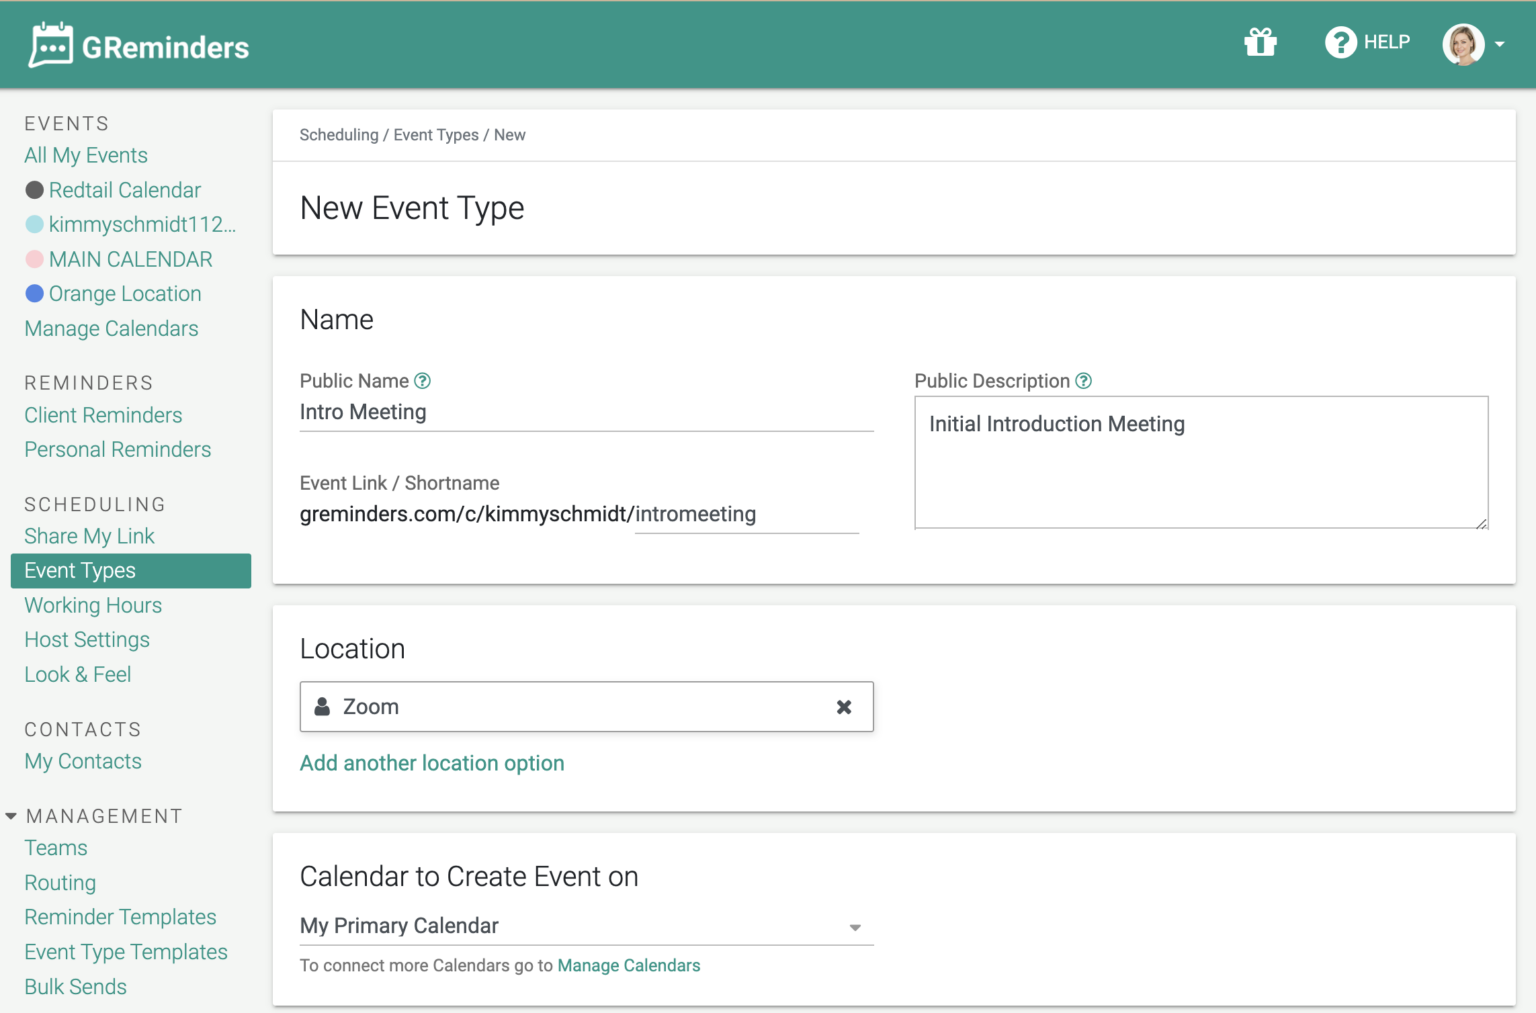Open the profile avatar picture
Screen dimensions: 1536x1013
[x=1462, y=44]
